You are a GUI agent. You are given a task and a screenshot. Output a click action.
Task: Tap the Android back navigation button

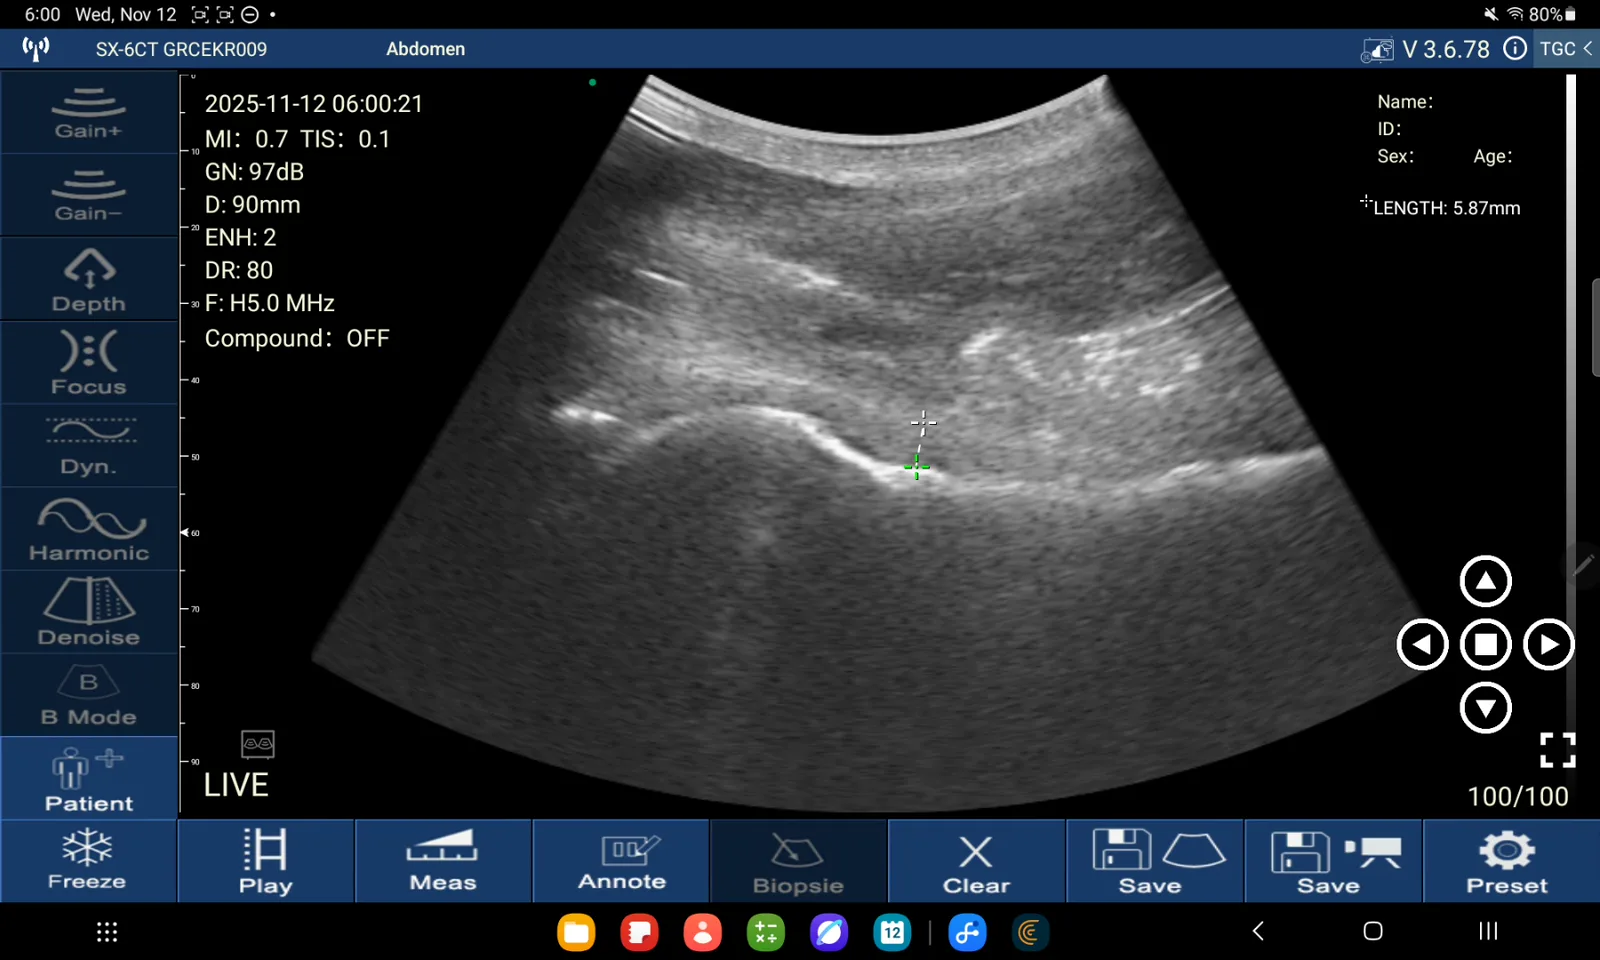1258,931
